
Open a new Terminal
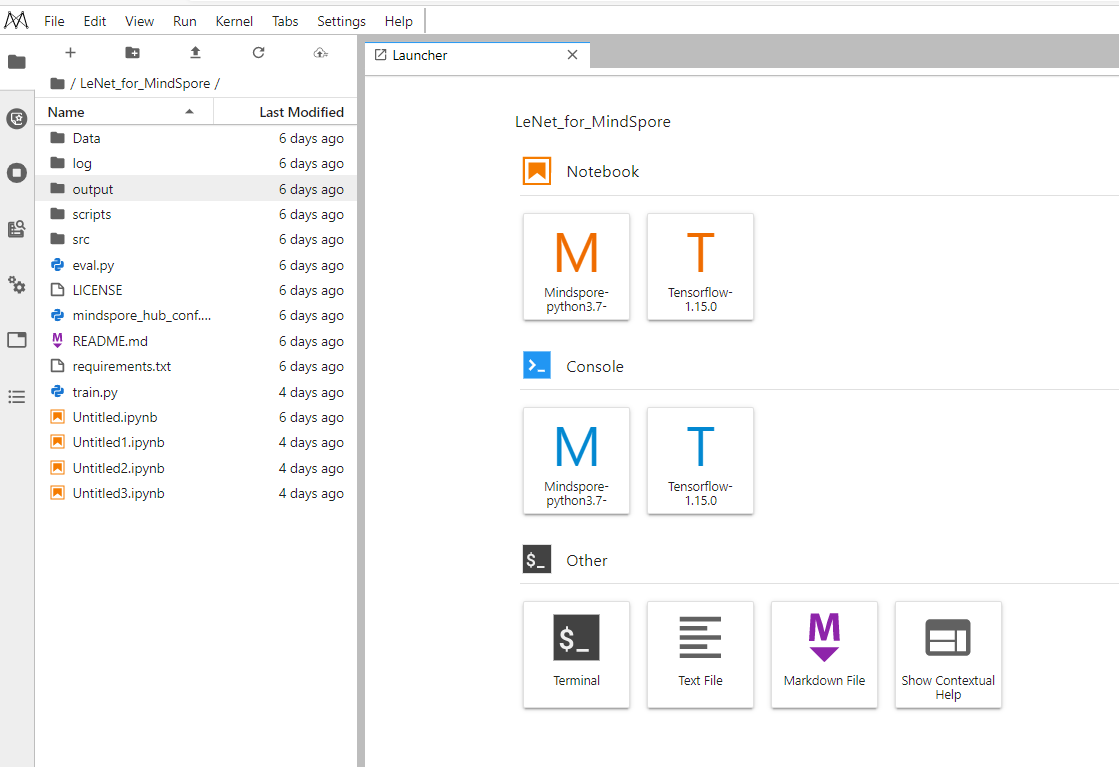tap(577, 655)
